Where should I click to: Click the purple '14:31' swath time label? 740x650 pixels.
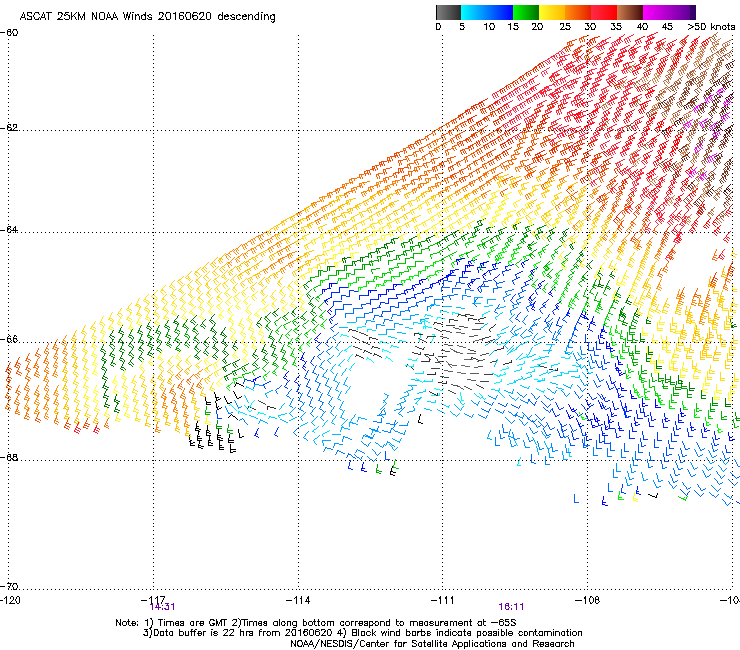coord(162,607)
